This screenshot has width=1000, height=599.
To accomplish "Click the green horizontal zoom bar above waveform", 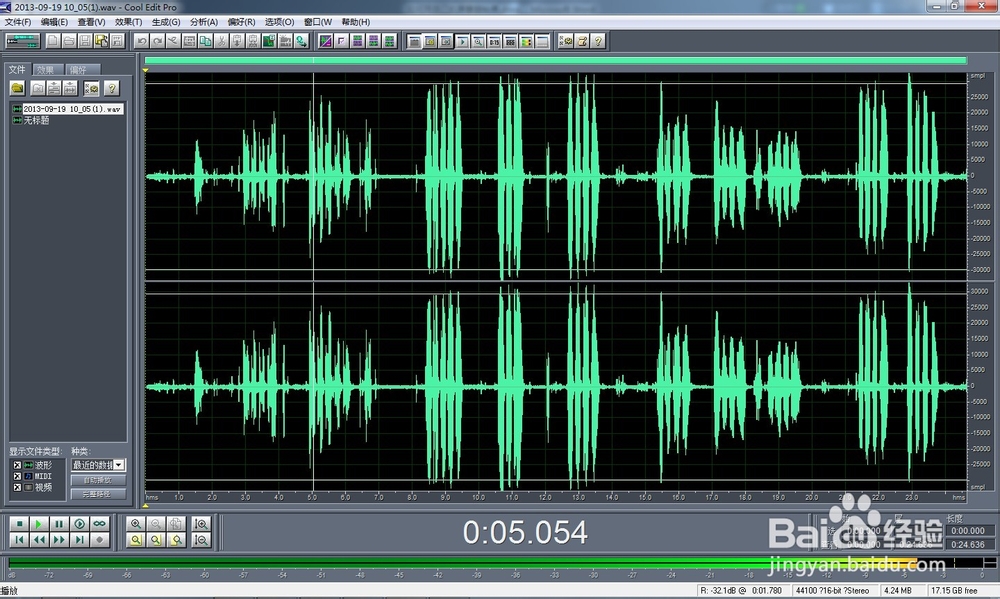I will pyautogui.click(x=555, y=61).
